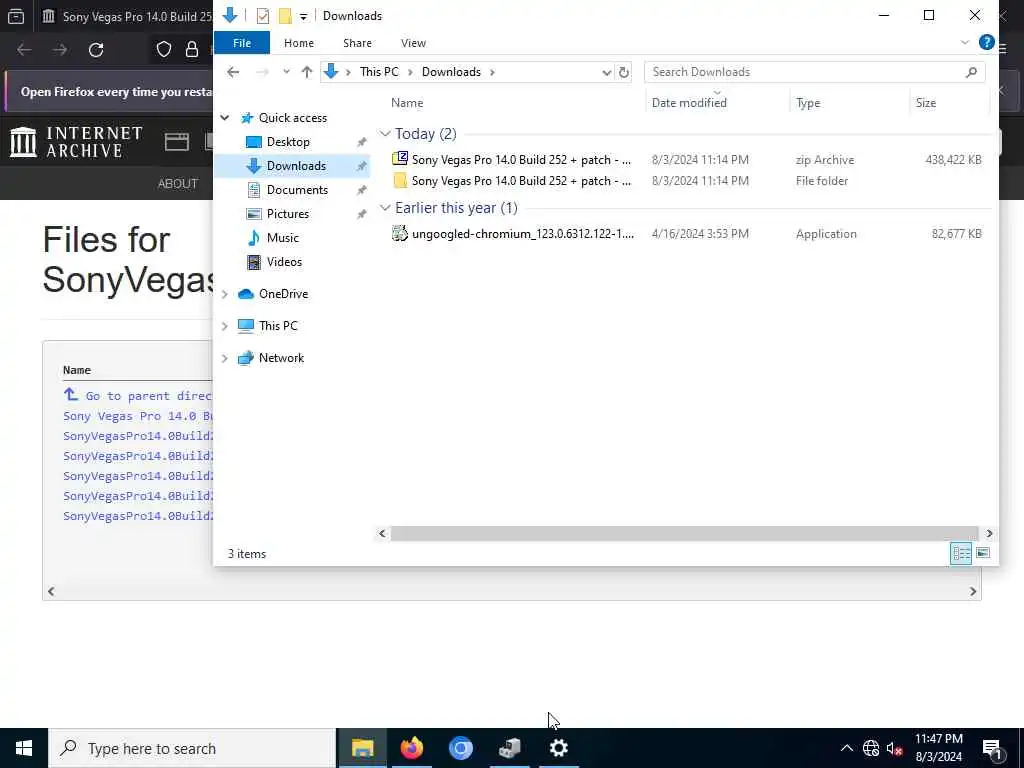Click the Up one level arrow in Explorer
This screenshot has width=1024, height=768.
coord(307,72)
